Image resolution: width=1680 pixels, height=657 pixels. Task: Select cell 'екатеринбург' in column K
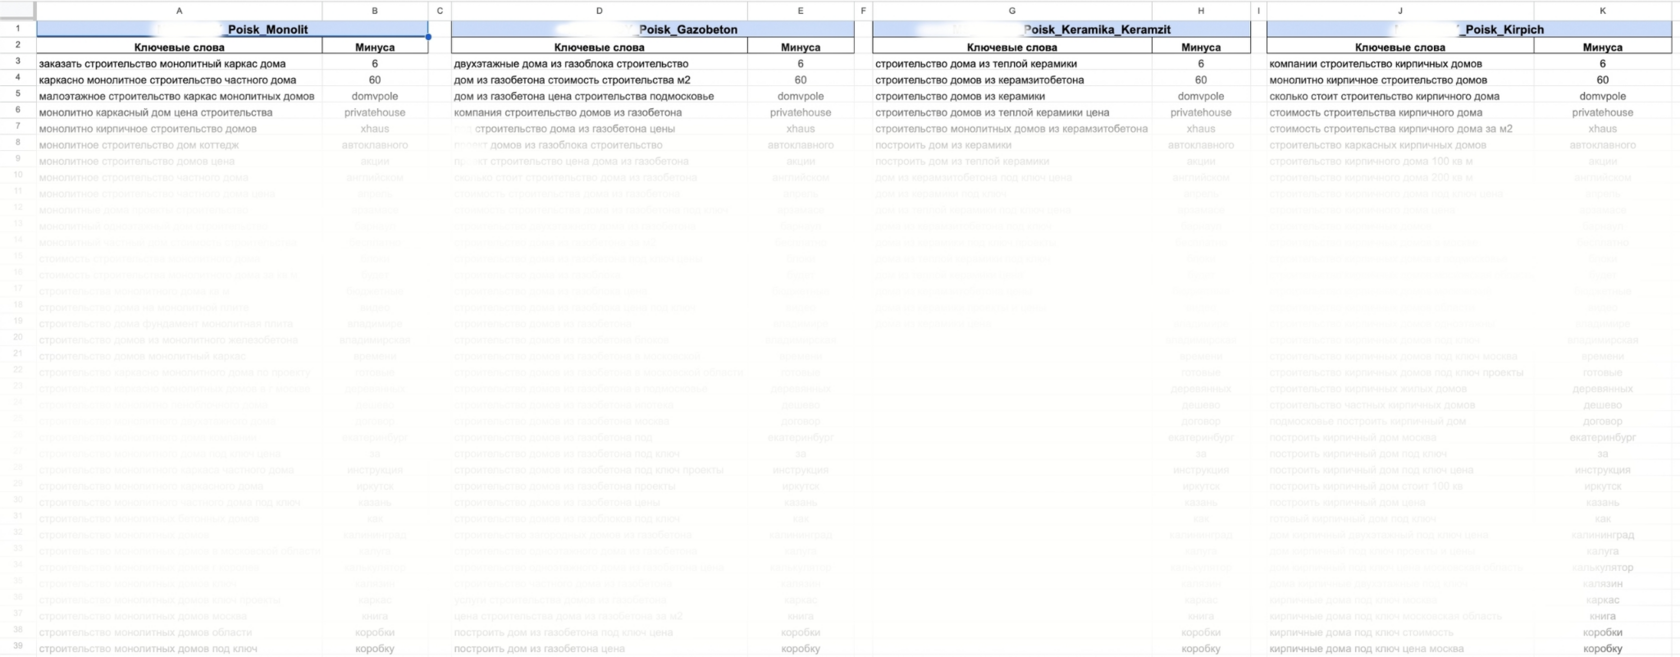click(x=1602, y=437)
